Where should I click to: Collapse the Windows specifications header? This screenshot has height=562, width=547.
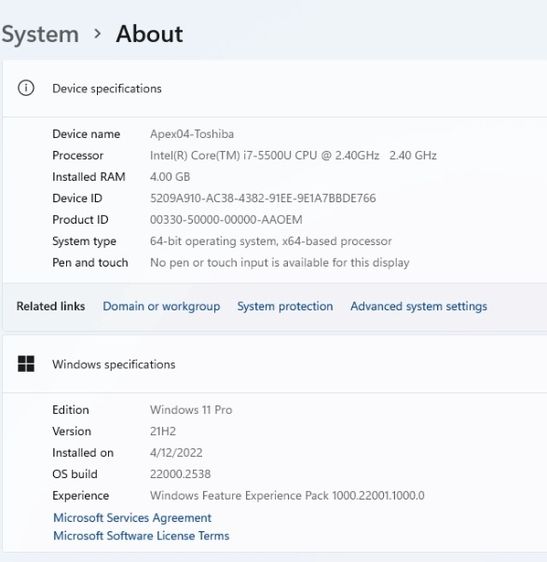click(275, 364)
